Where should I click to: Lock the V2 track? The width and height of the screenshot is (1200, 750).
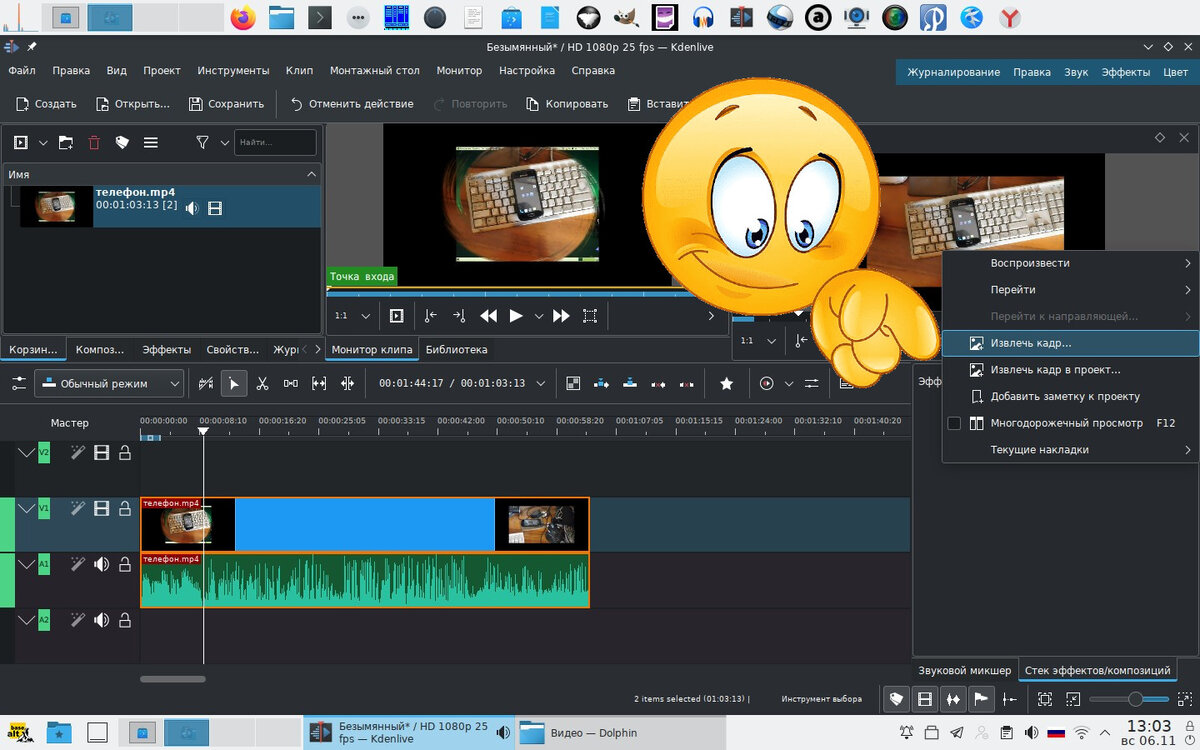(x=125, y=453)
